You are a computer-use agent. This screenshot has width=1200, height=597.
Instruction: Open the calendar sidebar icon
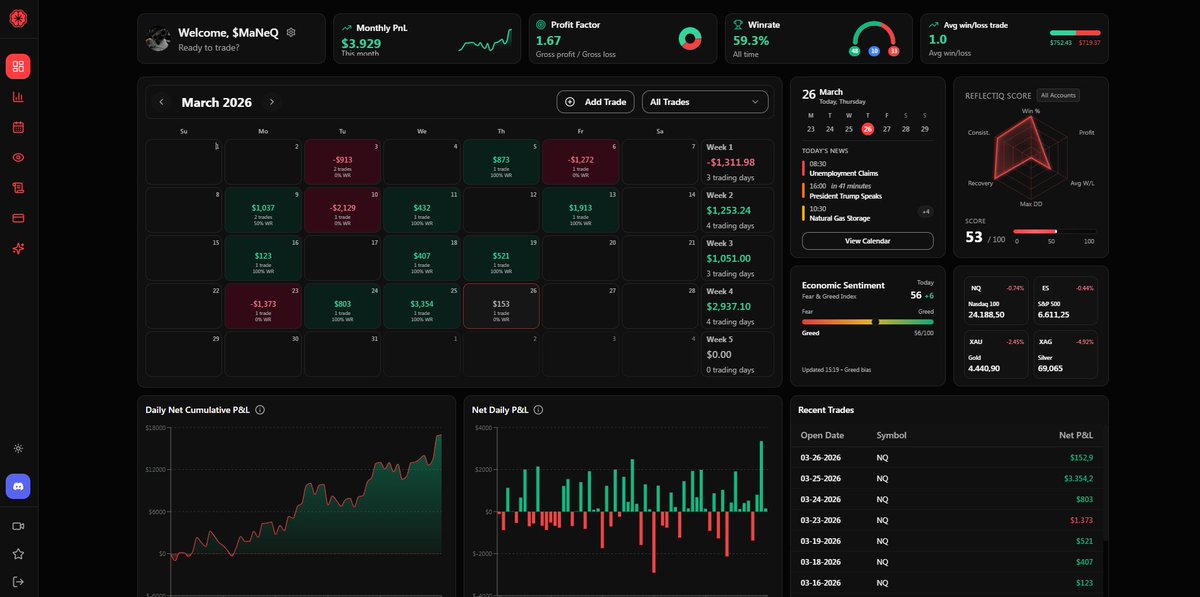(18, 127)
